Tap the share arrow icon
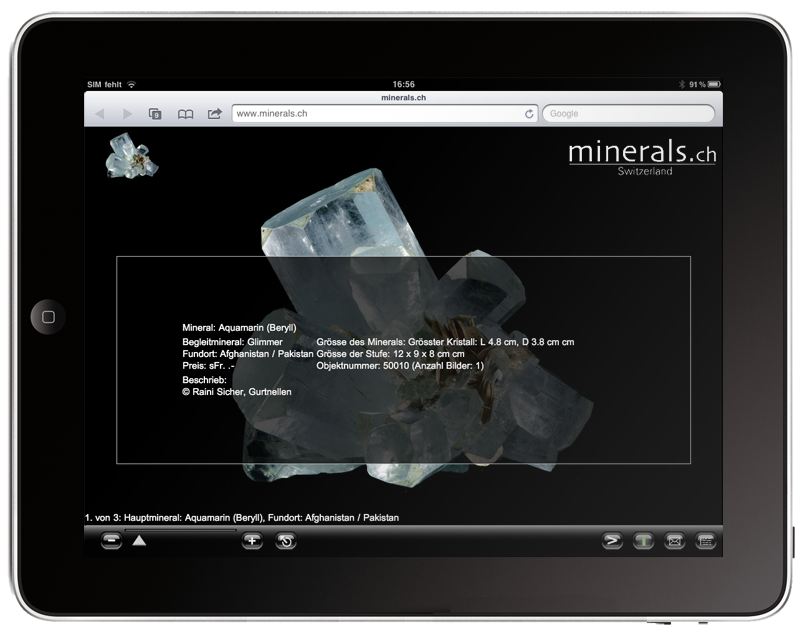Image resolution: width=800 pixels, height=628 pixels. 215,113
